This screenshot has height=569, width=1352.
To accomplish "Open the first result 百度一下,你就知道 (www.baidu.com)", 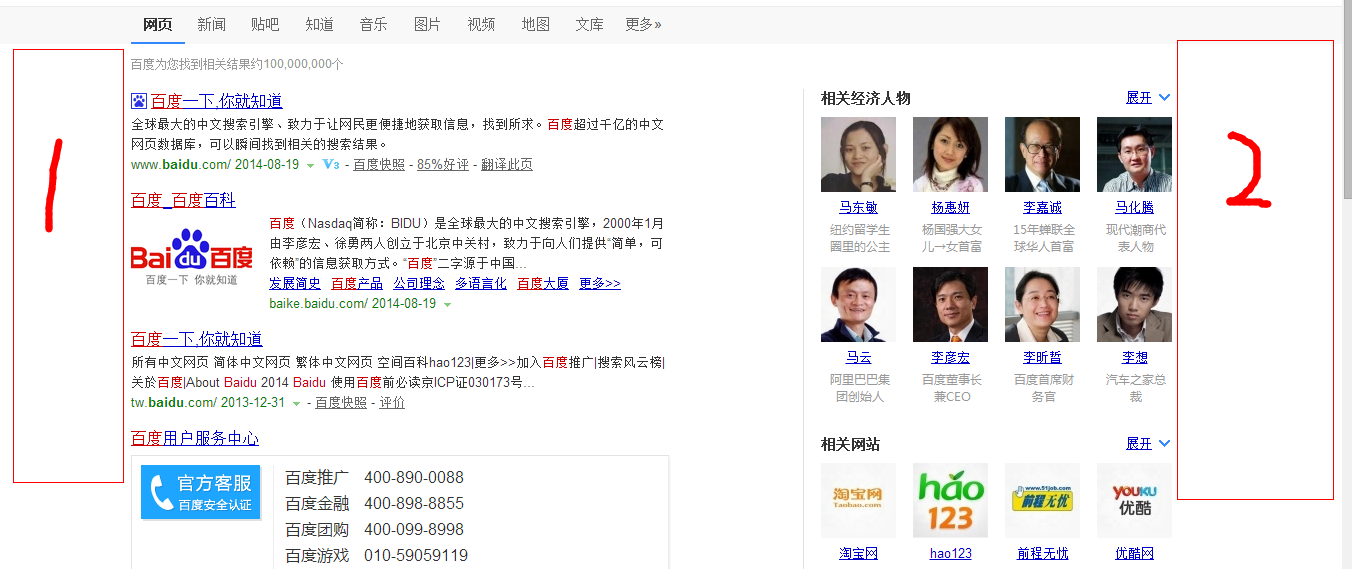I will pyautogui.click(x=217, y=101).
